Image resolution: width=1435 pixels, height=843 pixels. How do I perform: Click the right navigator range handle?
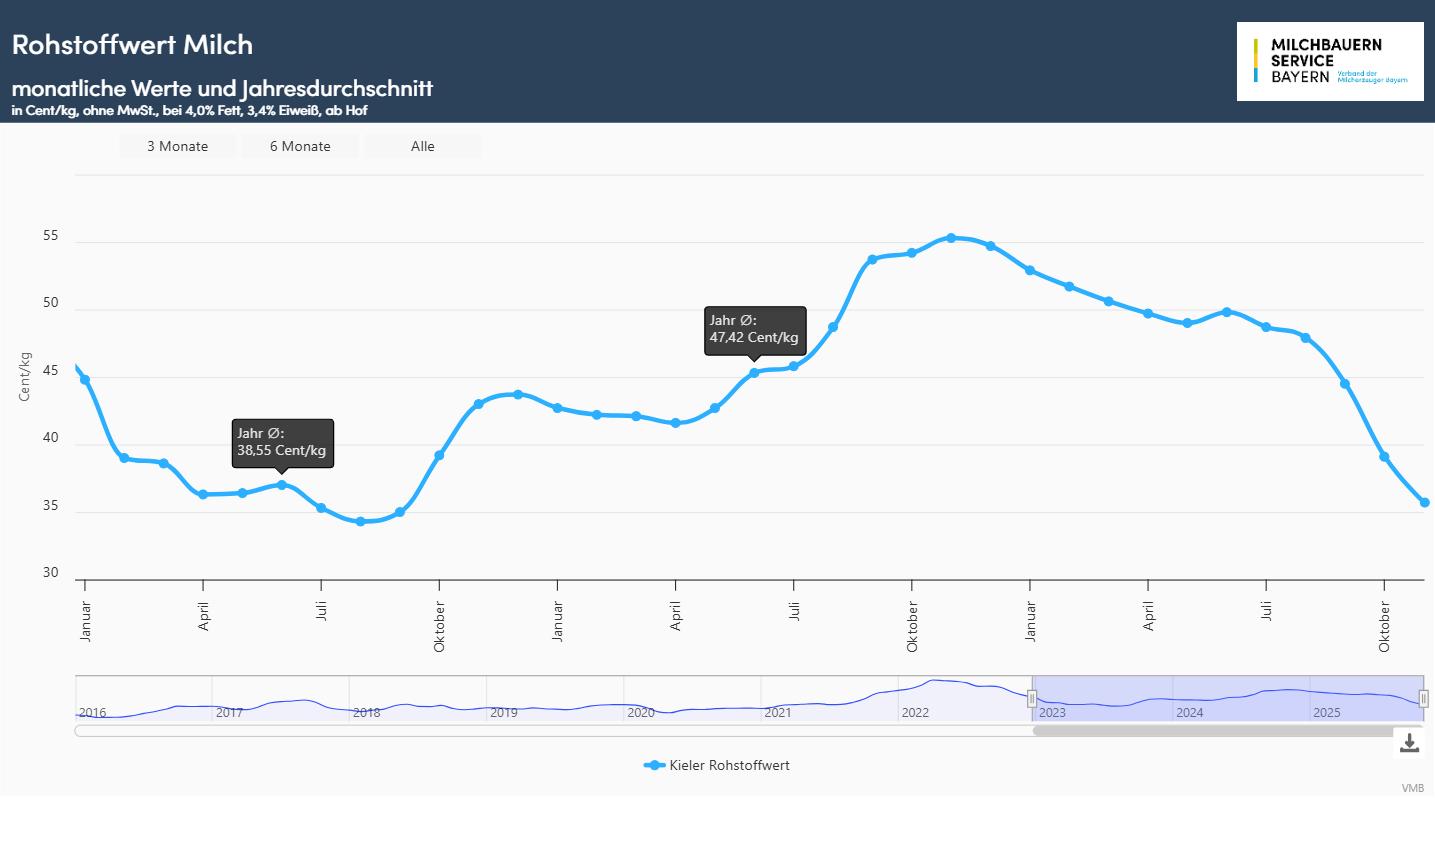(x=1423, y=699)
